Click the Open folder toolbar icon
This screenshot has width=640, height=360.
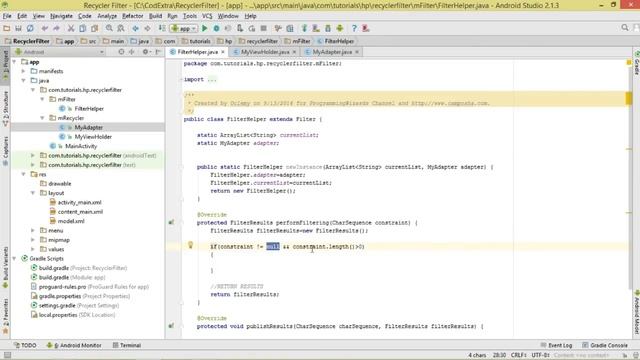[x=7, y=28]
